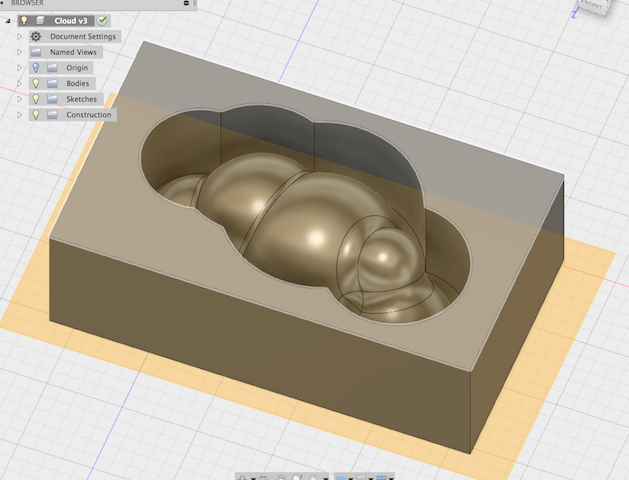Select the Orbit tool in navigation bar
The image size is (629, 480).
[x=242, y=478]
